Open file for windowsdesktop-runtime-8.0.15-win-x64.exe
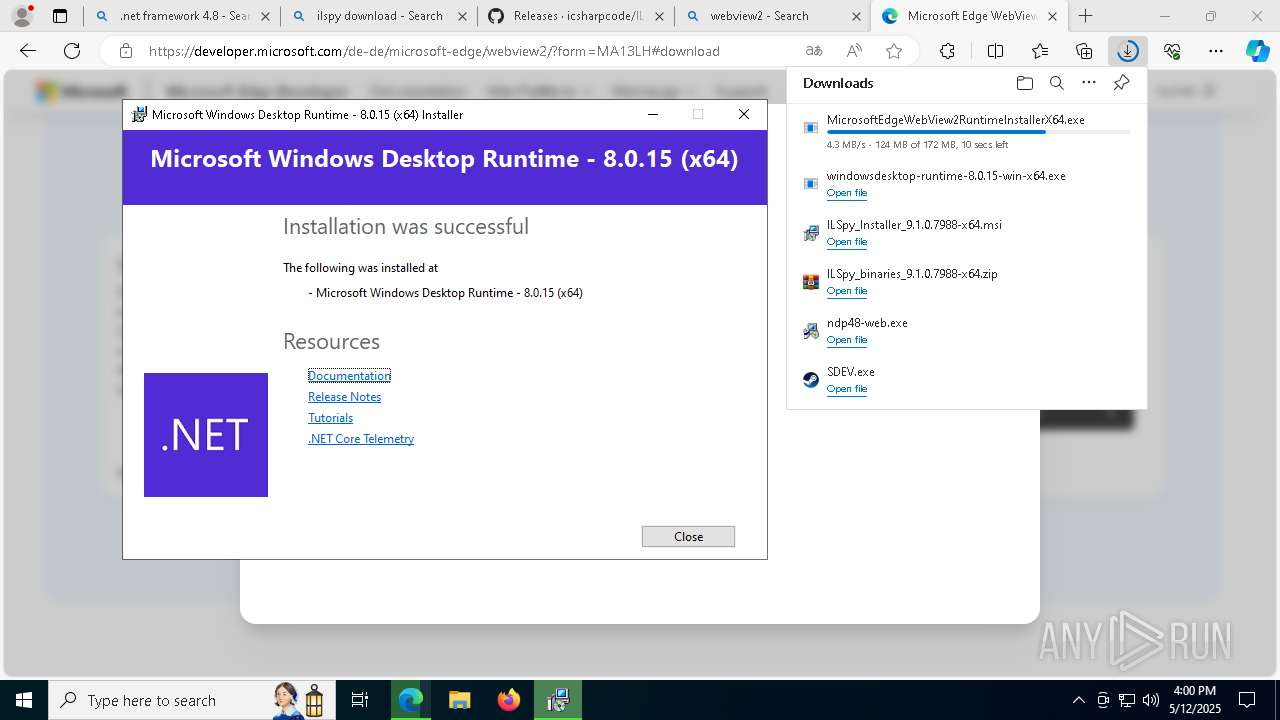The height and width of the screenshot is (720, 1280). 846,193
